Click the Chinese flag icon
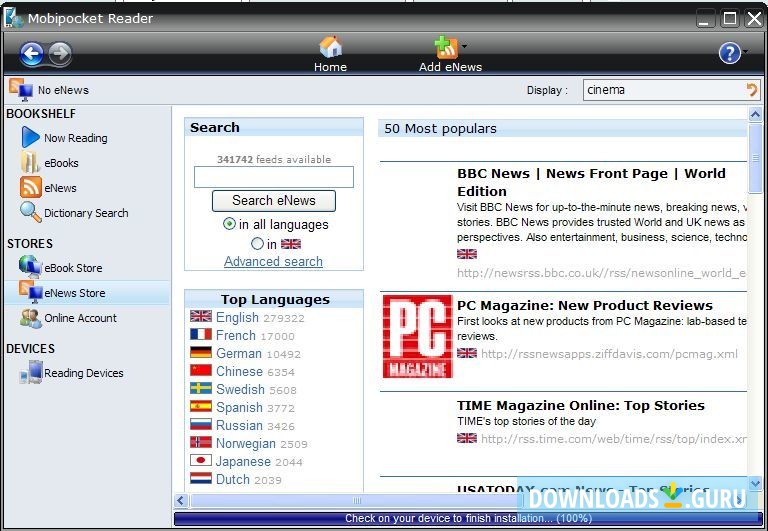This screenshot has height=531, width=768. pyautogui.click(x=201, y=370)
